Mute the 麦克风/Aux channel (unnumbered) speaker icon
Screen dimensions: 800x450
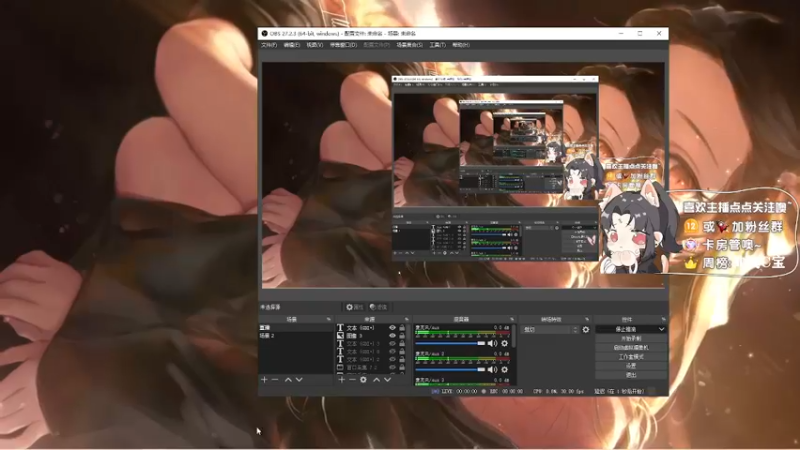(x=492, y=343)
